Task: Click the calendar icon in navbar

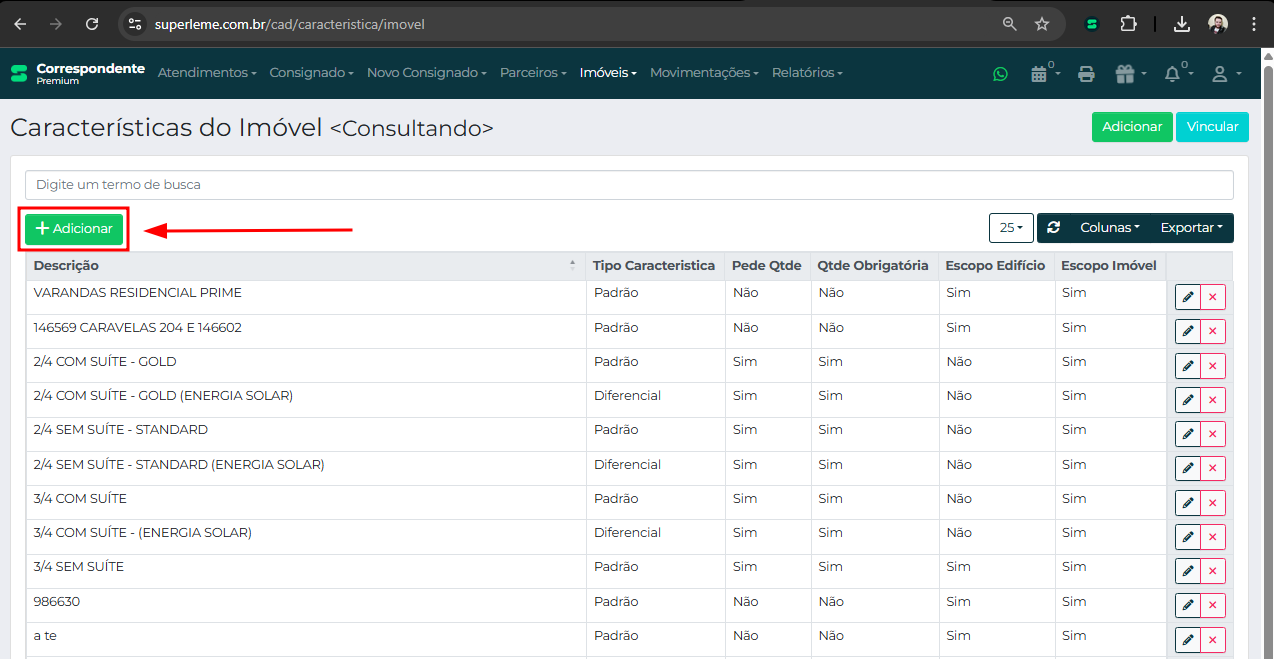Action: pos(1041,73)
